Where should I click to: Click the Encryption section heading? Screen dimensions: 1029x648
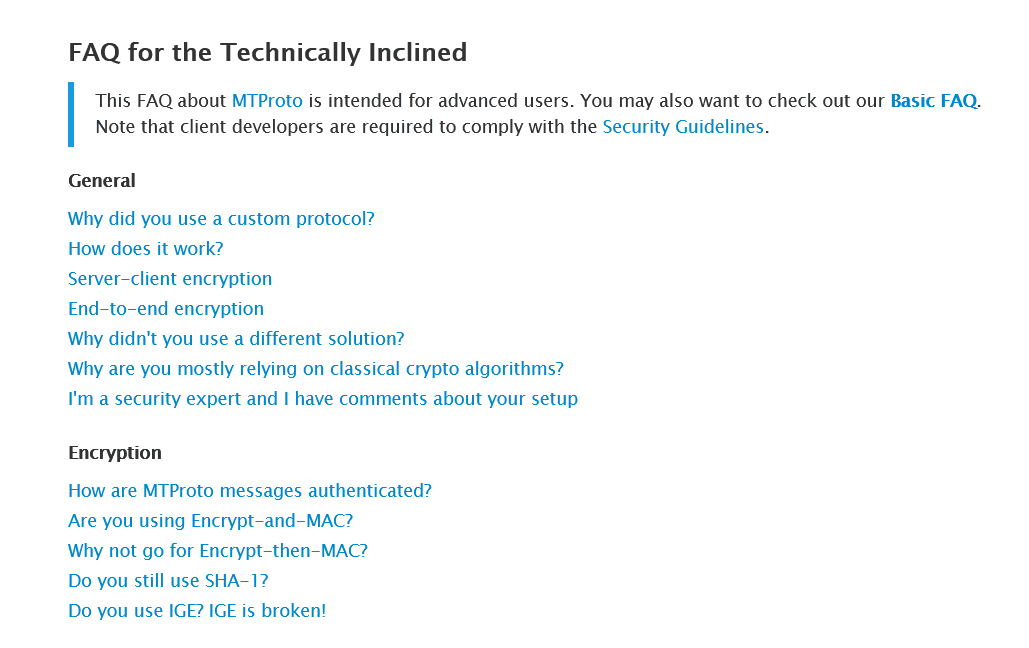click(114, 453)
